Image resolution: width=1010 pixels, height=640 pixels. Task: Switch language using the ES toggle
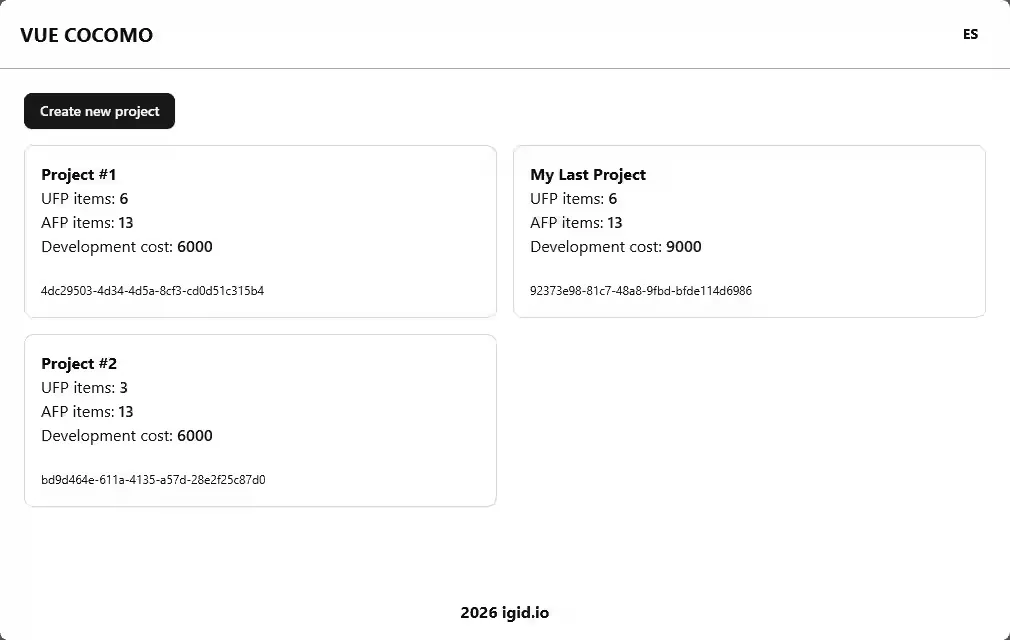(970, 34)
